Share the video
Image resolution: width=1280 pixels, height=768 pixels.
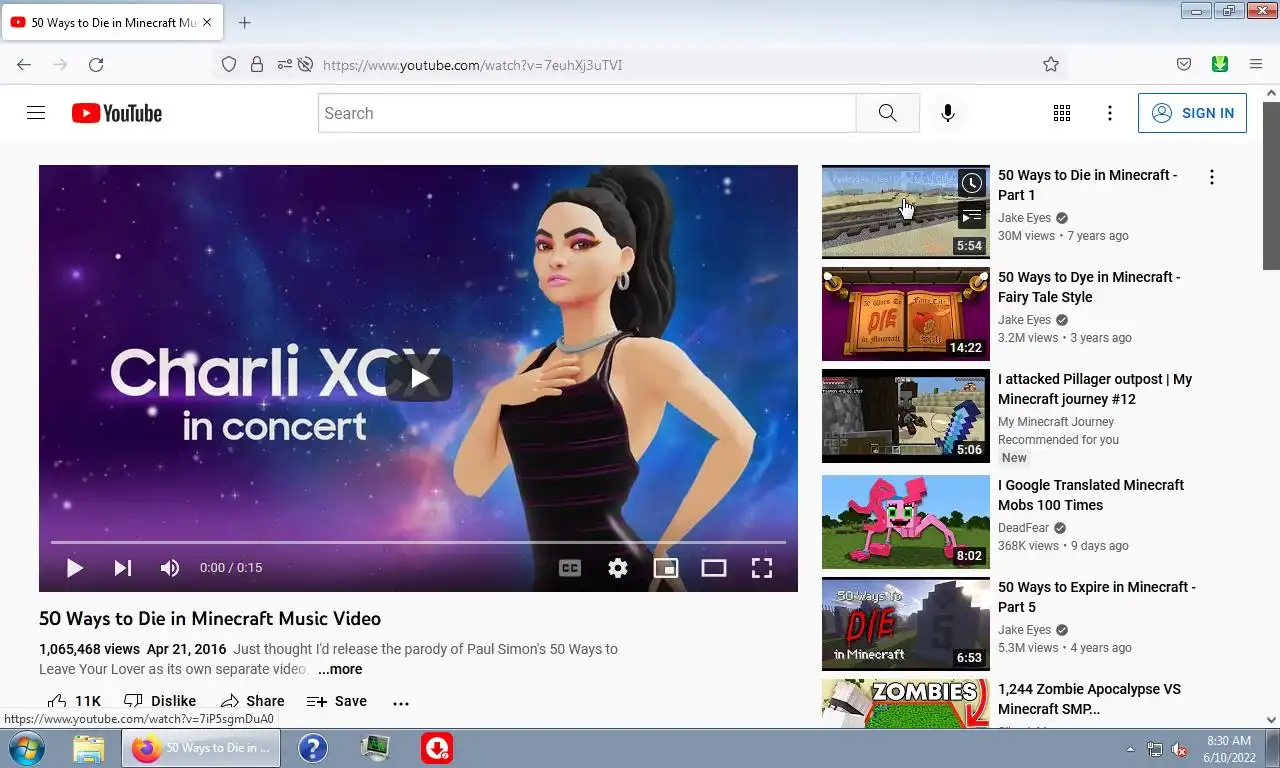point(253,701)
